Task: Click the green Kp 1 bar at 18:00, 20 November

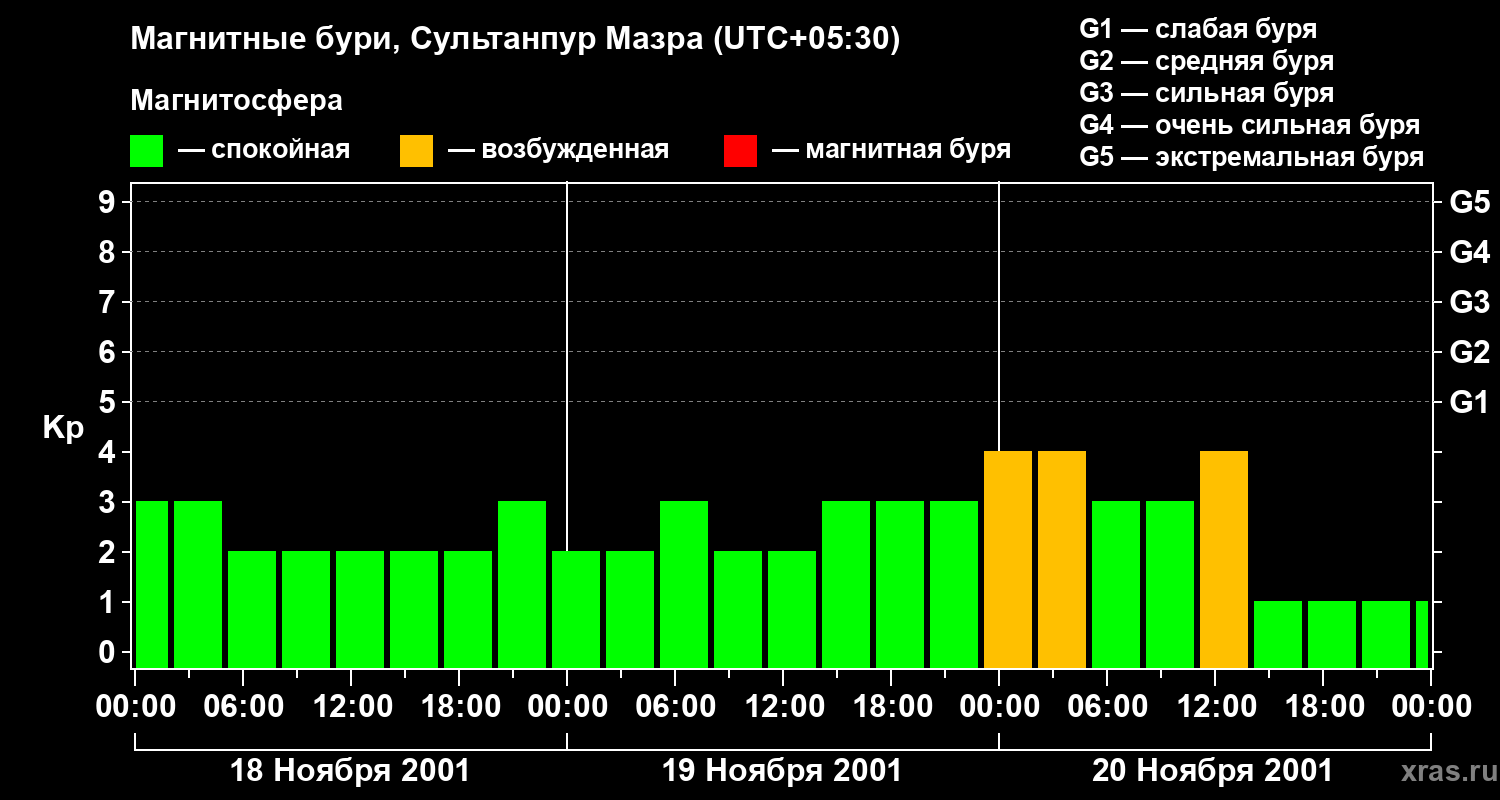Action: tap(1332, 635)
